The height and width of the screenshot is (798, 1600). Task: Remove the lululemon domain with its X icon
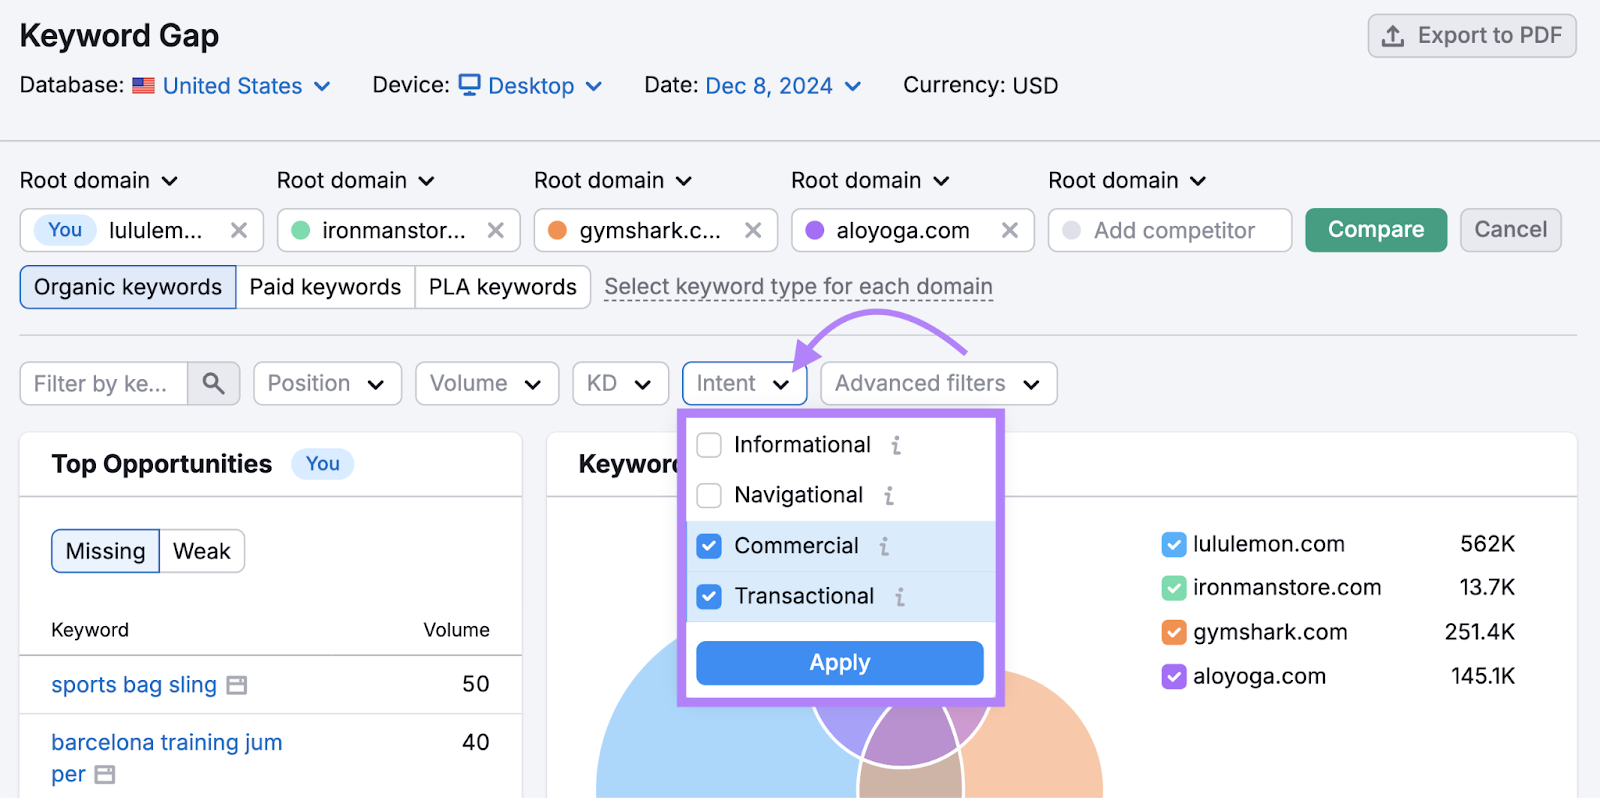(x=239, y=230)
